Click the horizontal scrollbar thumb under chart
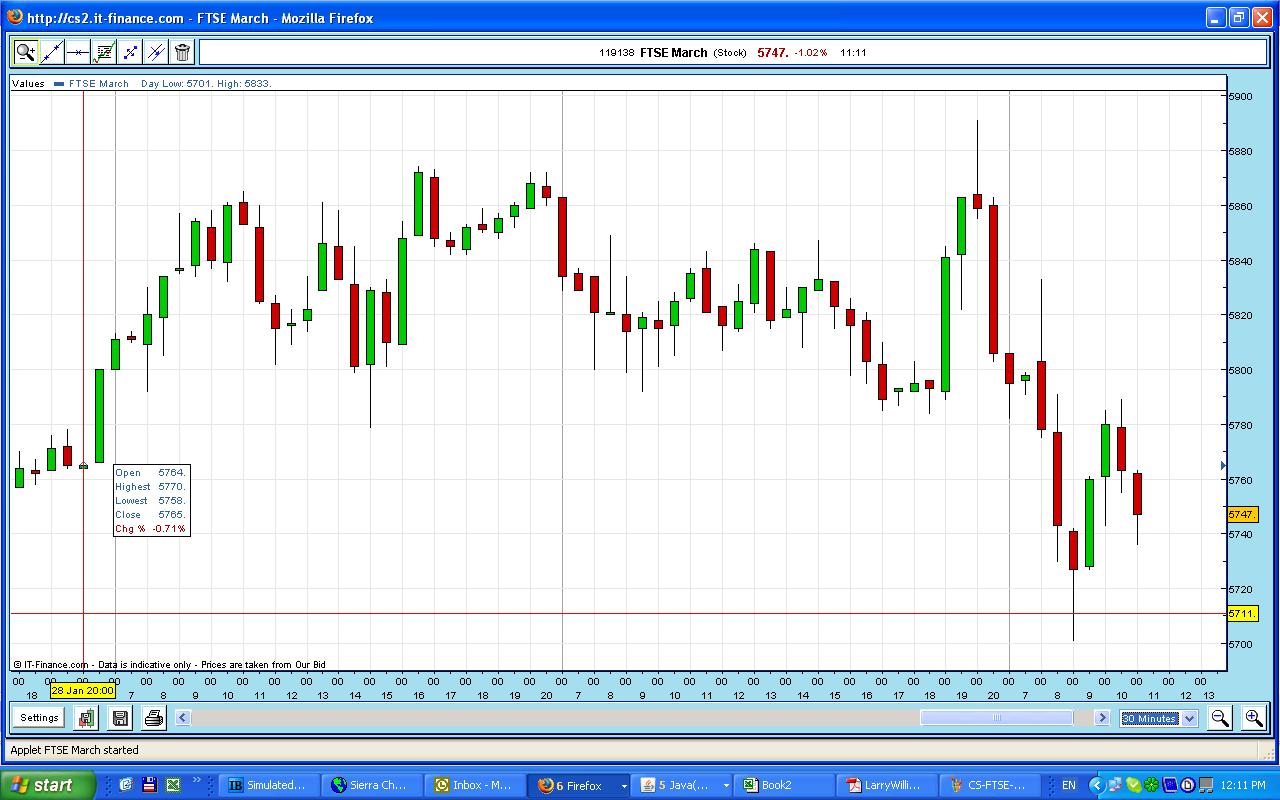Viewport: 1280px width, 800px height. click(x=996, y=717)
